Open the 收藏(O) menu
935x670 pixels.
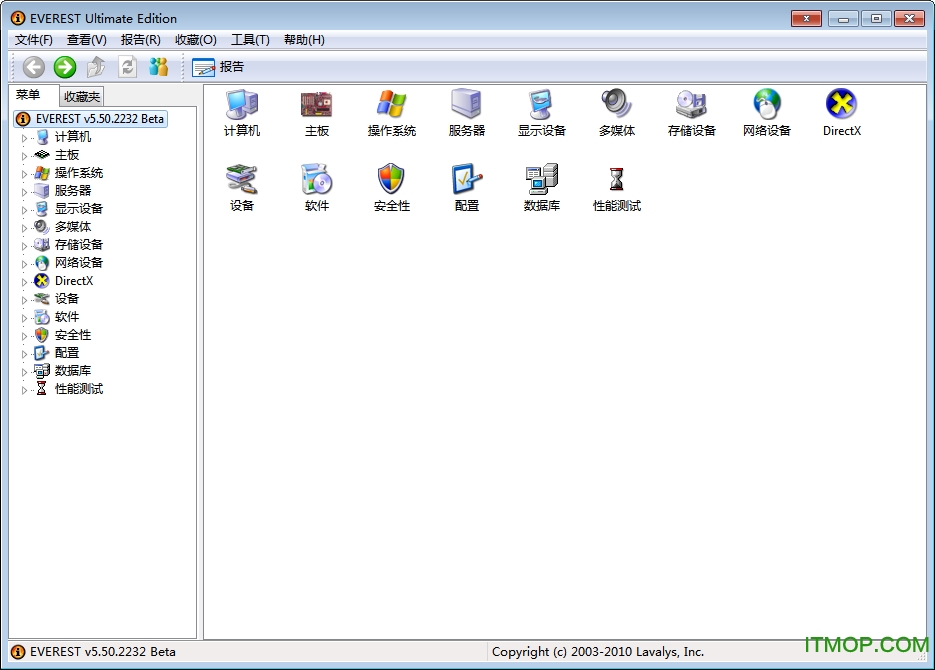point(196,40)
